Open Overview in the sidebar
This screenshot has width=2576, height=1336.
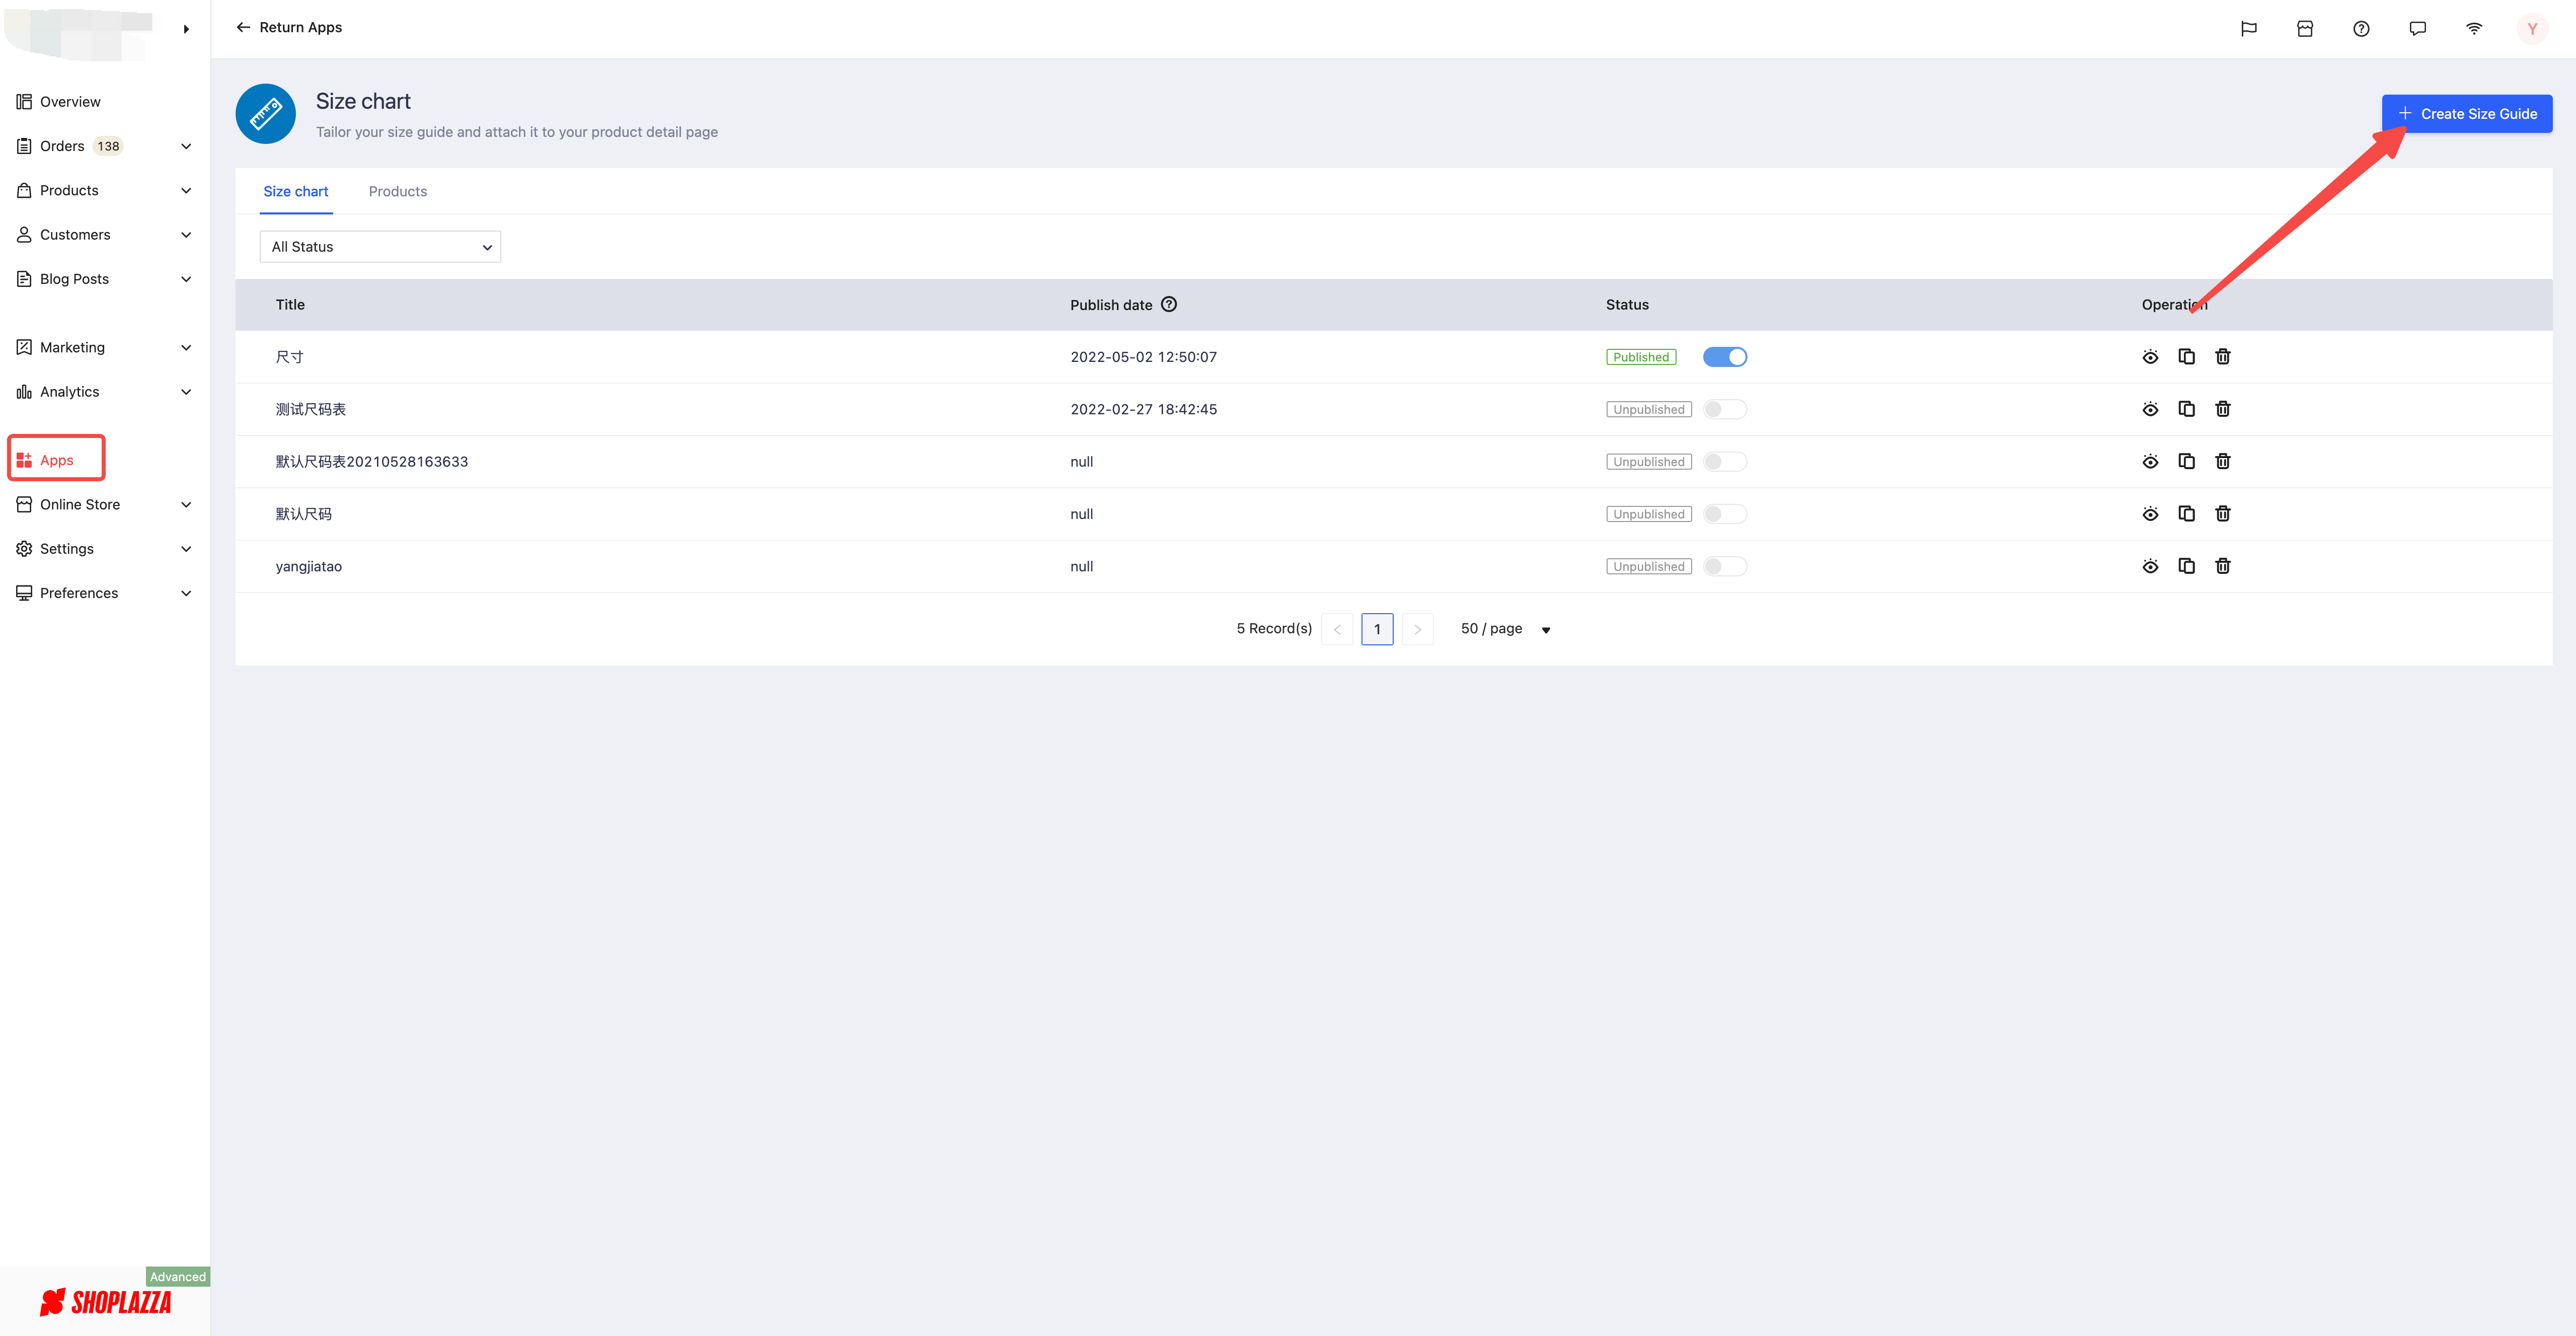click(x=70, y=102)
